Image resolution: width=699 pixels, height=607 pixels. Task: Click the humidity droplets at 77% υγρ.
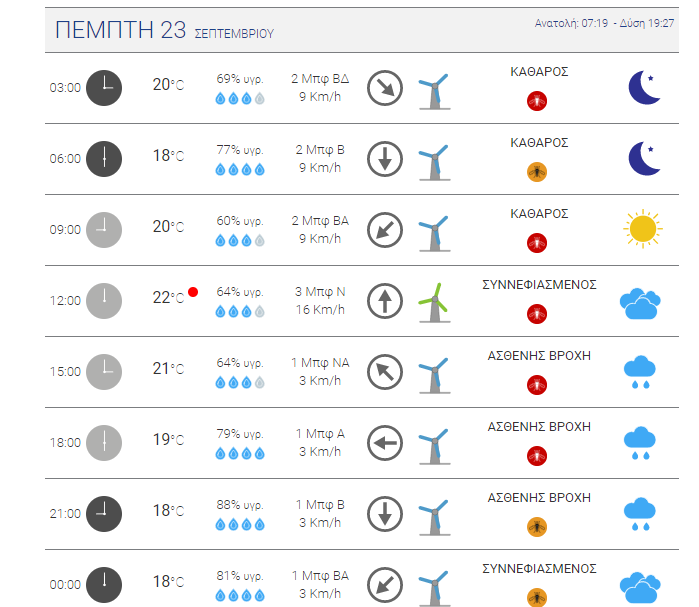240,169
